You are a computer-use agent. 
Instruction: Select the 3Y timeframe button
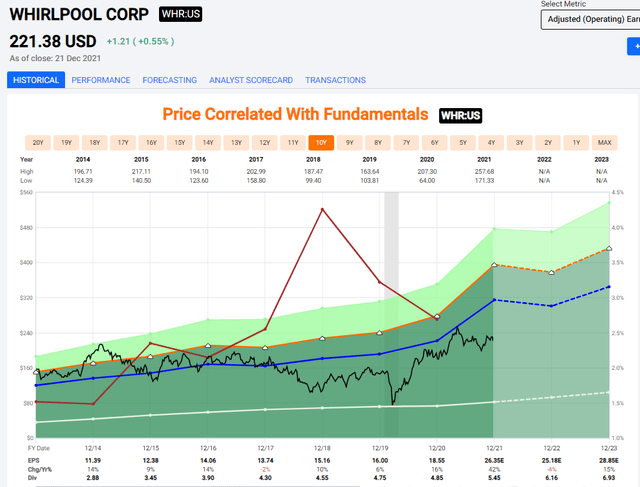(x=520, y=142)
